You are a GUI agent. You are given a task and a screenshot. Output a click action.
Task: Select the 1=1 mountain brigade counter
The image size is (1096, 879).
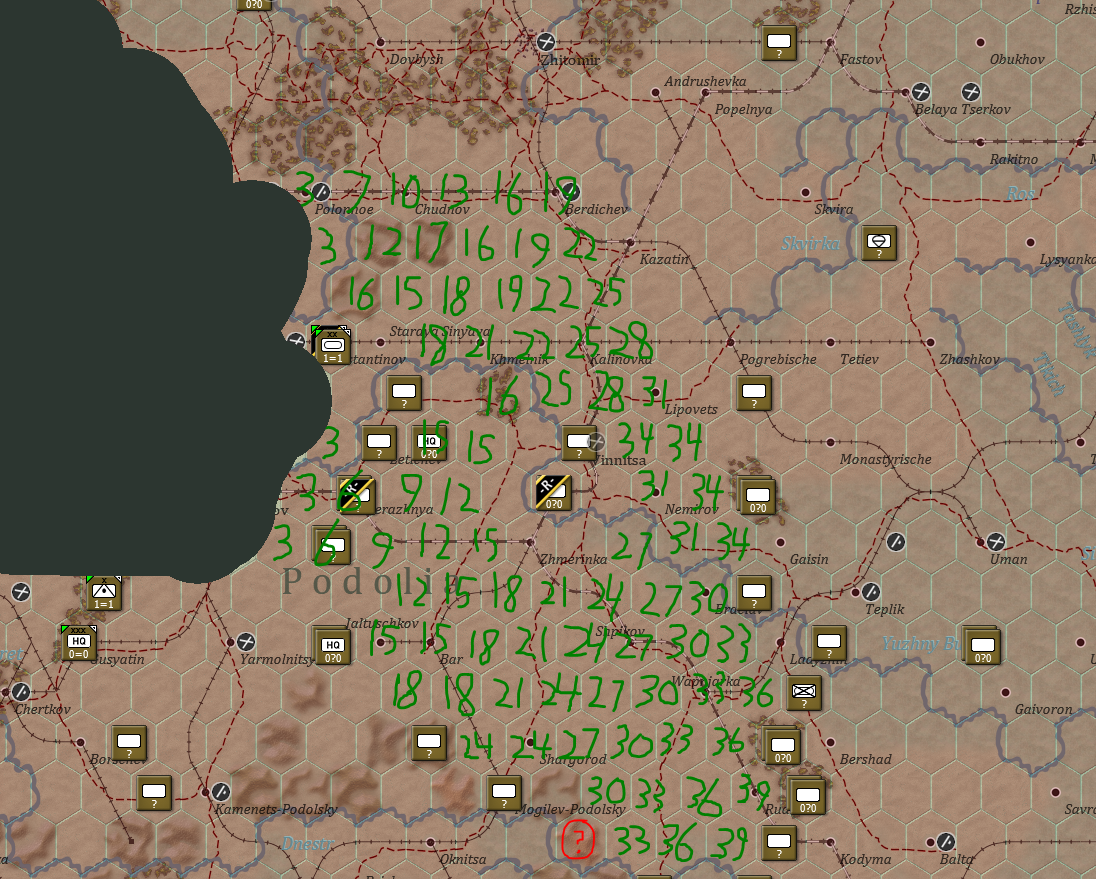[103, 593]
